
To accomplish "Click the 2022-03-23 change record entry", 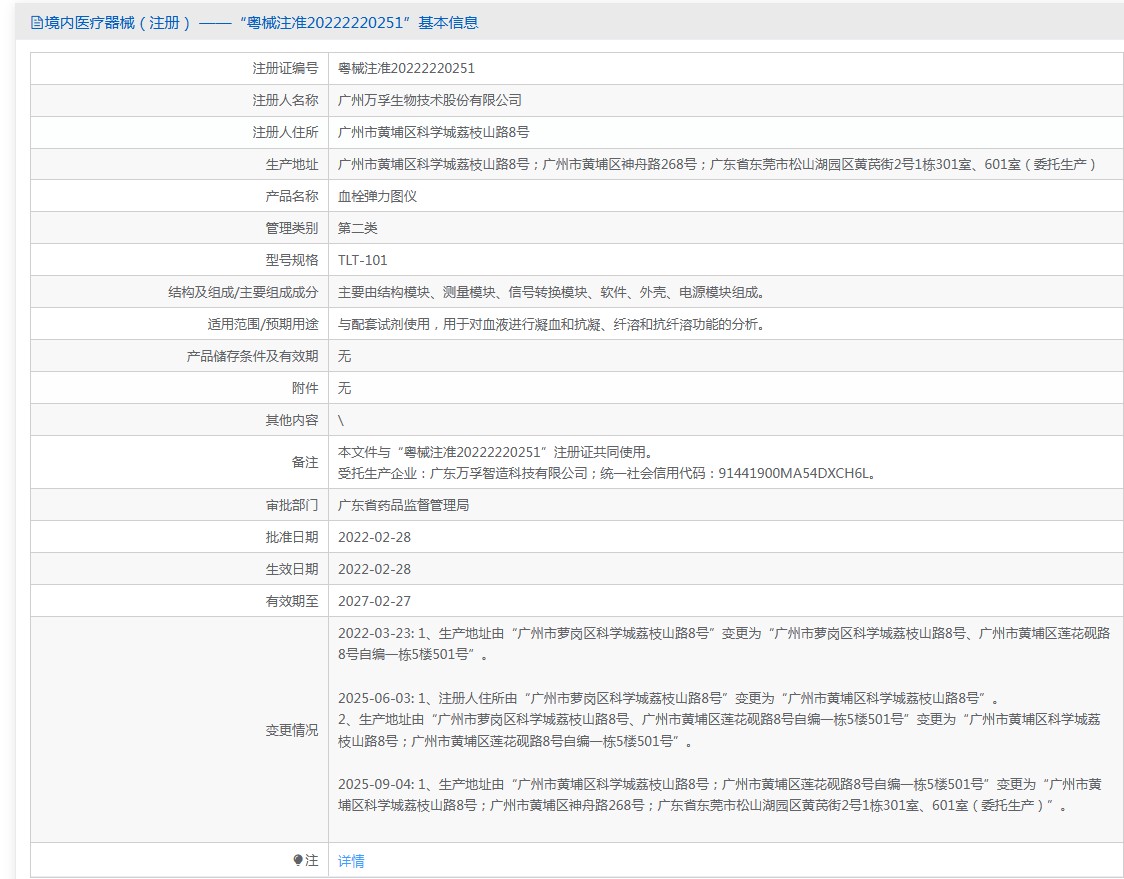I will coord(724,644).
